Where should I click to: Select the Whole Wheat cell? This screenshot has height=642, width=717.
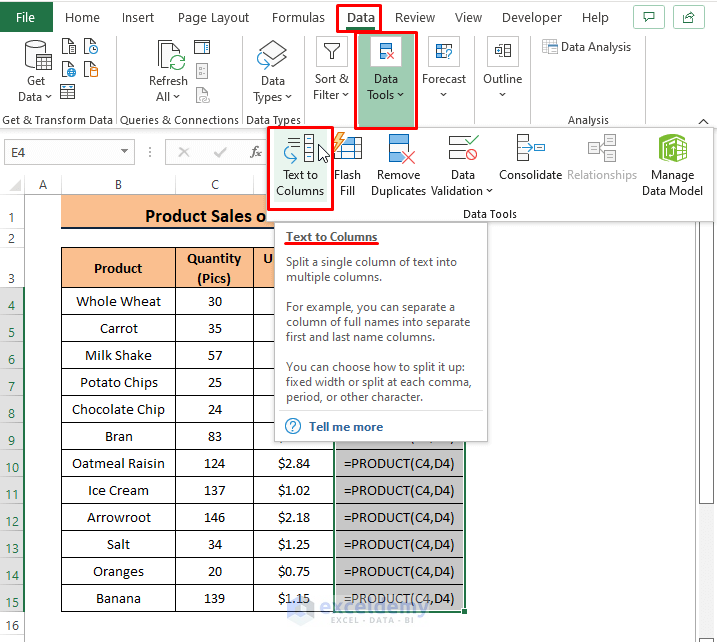tap(118, 301)
